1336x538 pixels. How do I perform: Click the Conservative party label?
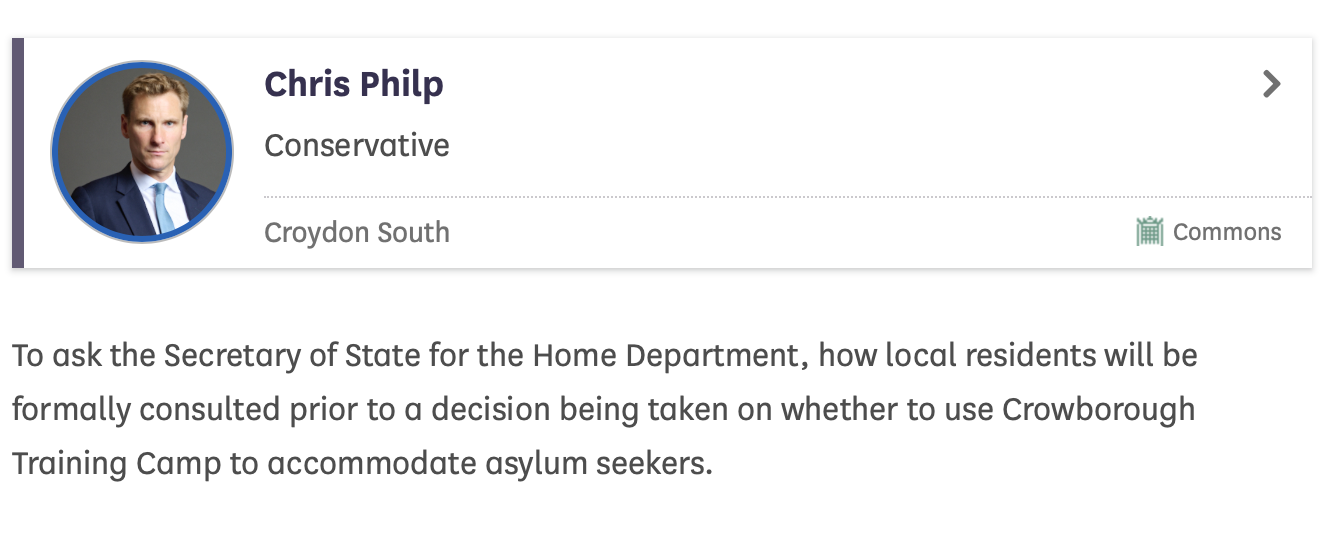point(357,145)
